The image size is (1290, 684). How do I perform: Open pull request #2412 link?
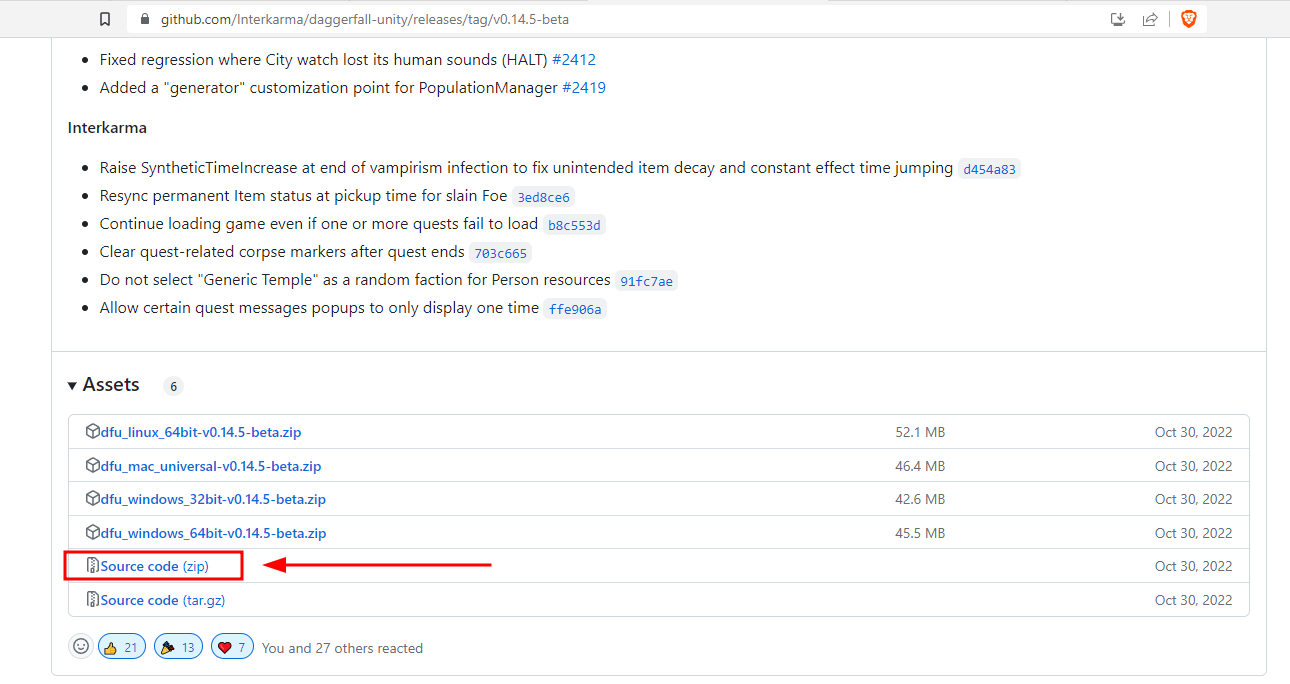point(574,60)
